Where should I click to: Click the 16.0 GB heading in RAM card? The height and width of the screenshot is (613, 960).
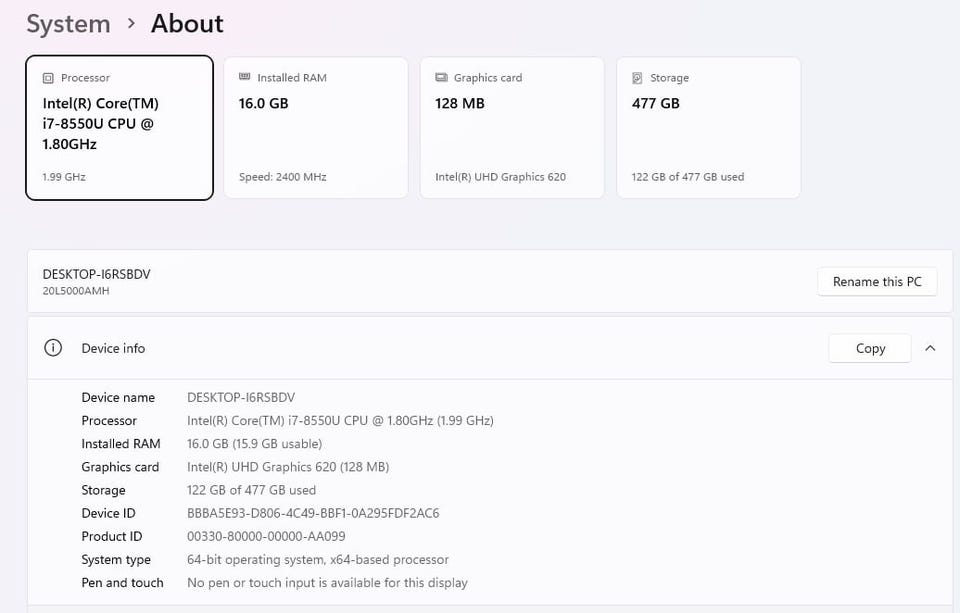264,103
